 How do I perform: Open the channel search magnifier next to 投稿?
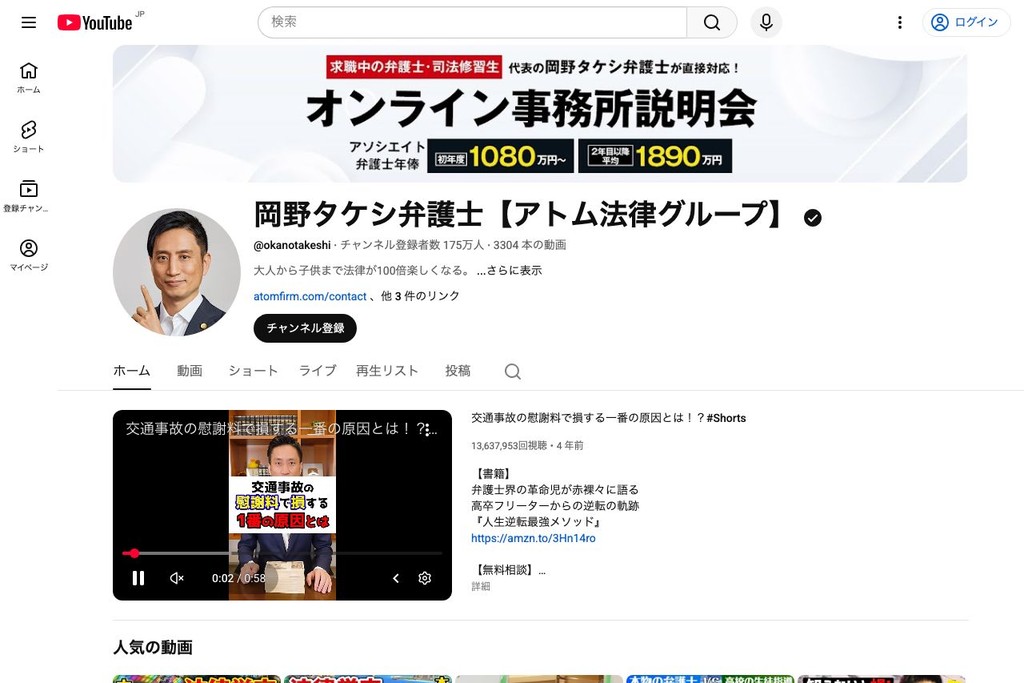pos(512,371)
